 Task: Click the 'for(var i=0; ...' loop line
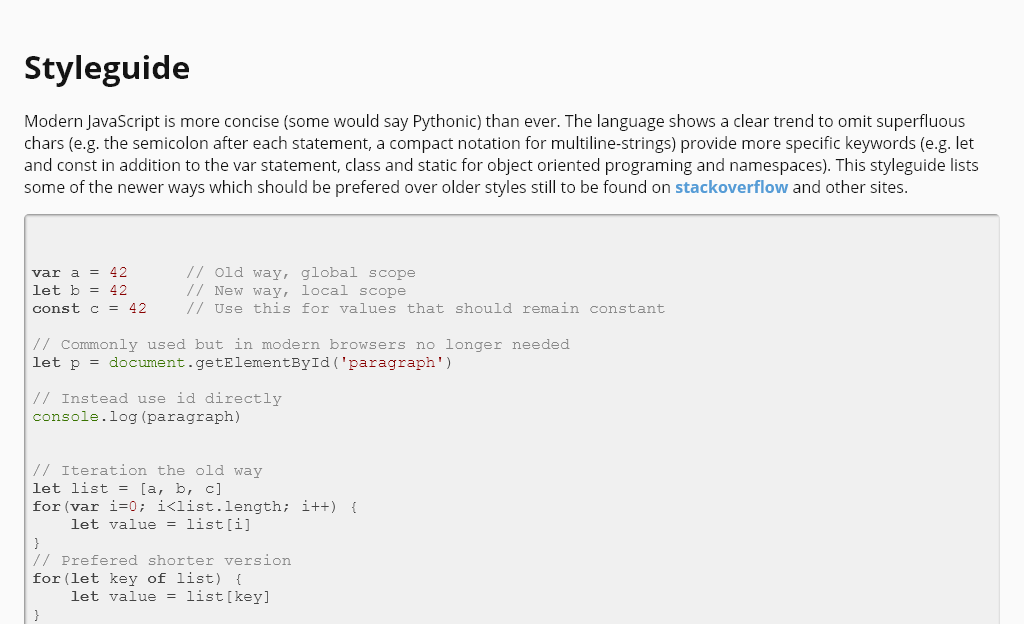click(195, 507)
